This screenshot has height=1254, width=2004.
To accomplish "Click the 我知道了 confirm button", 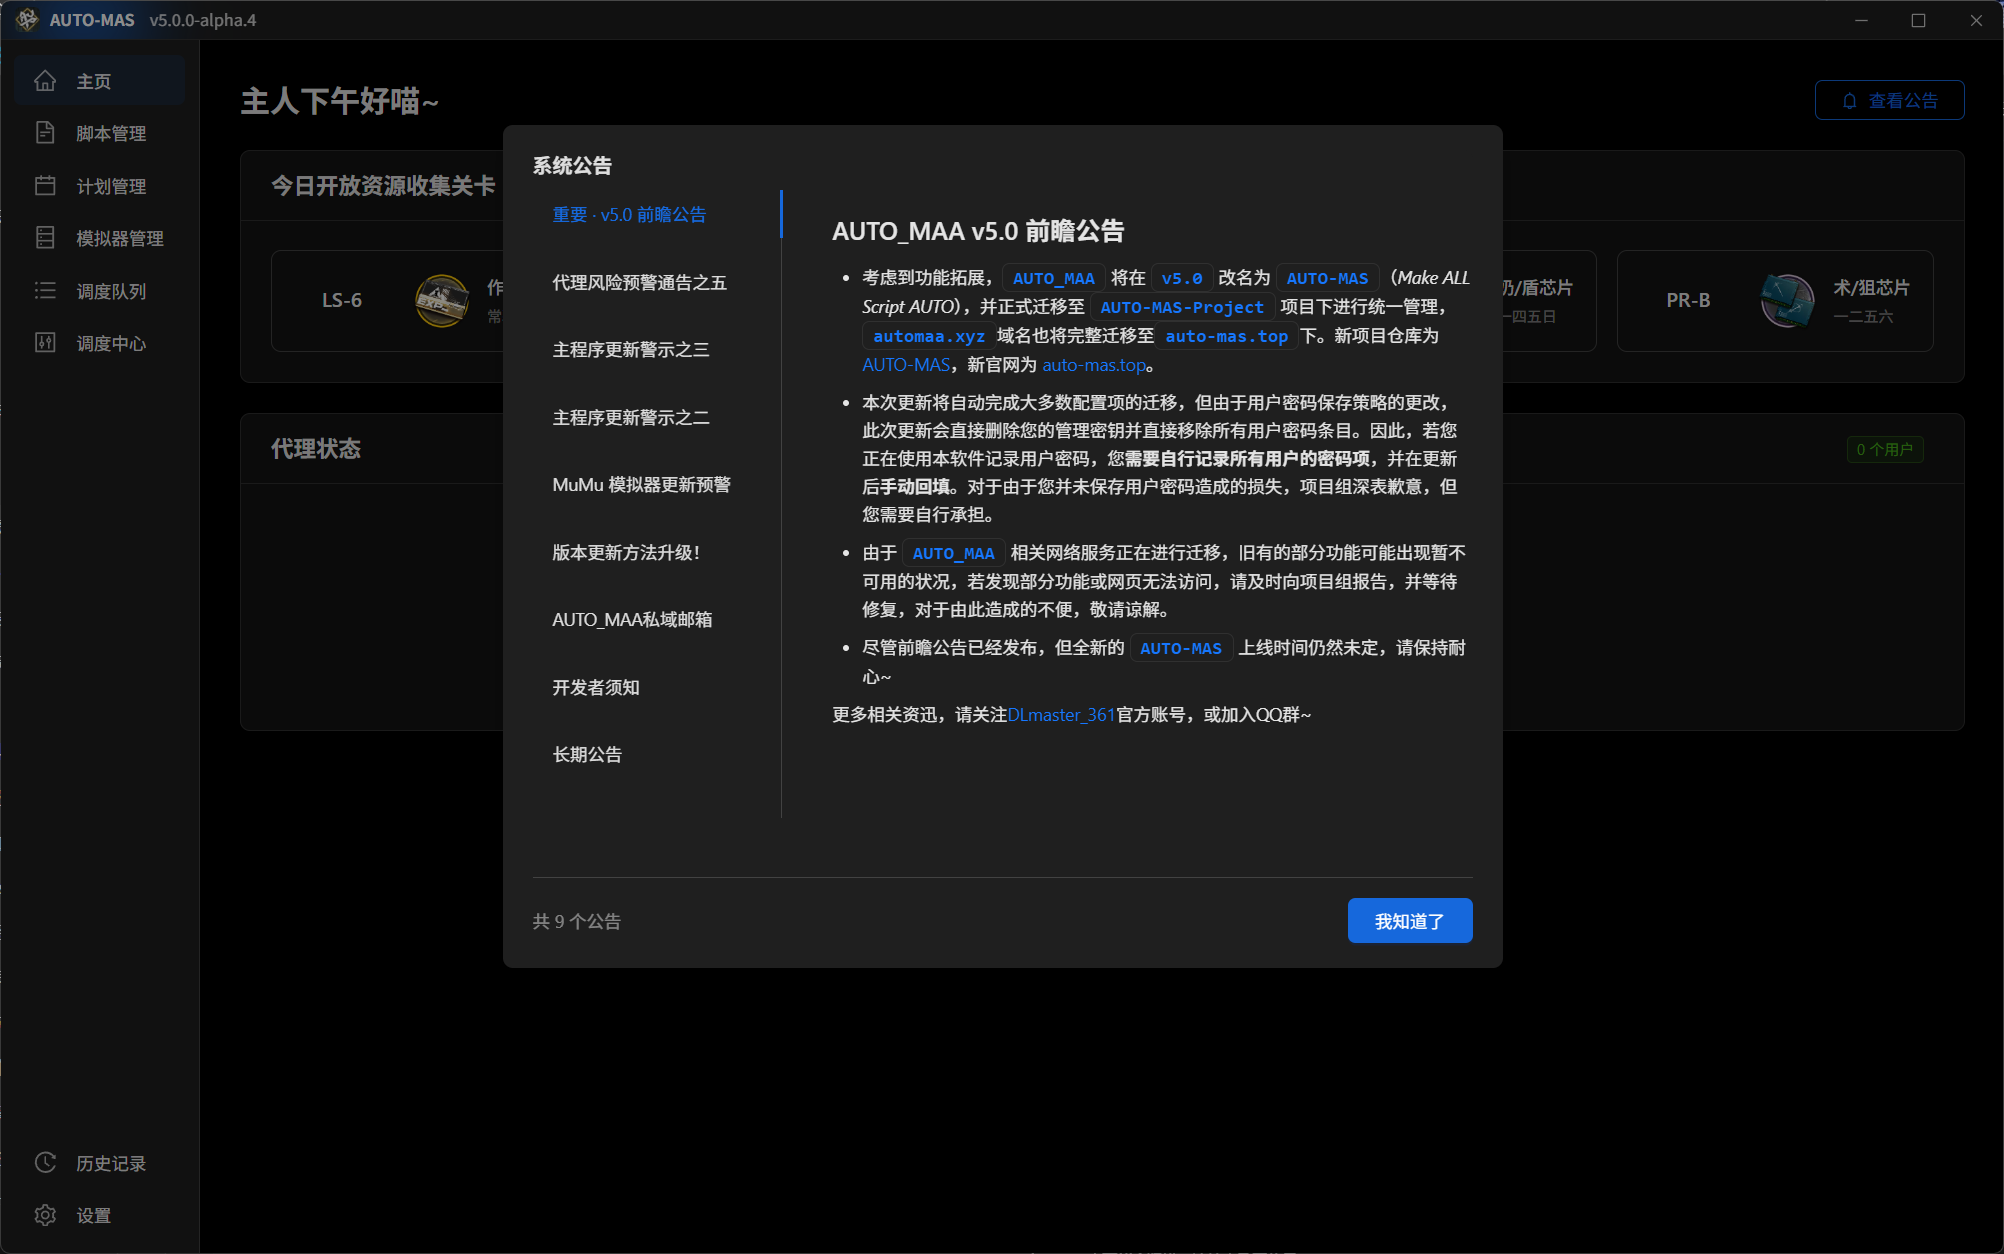I will (1409, 921).
